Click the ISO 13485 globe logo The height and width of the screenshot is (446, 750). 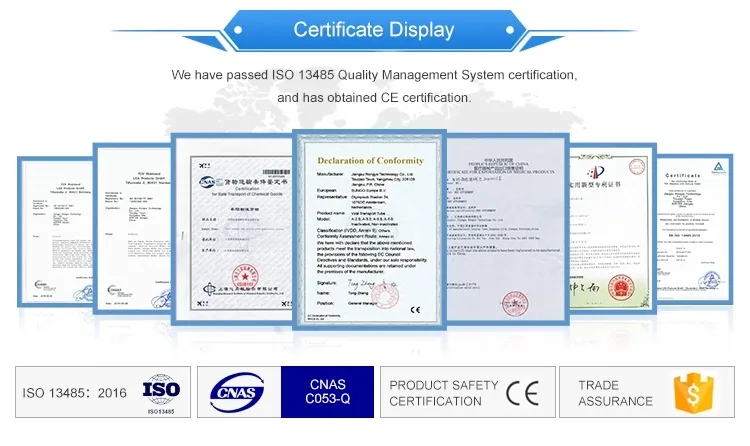tap(160, 392)
